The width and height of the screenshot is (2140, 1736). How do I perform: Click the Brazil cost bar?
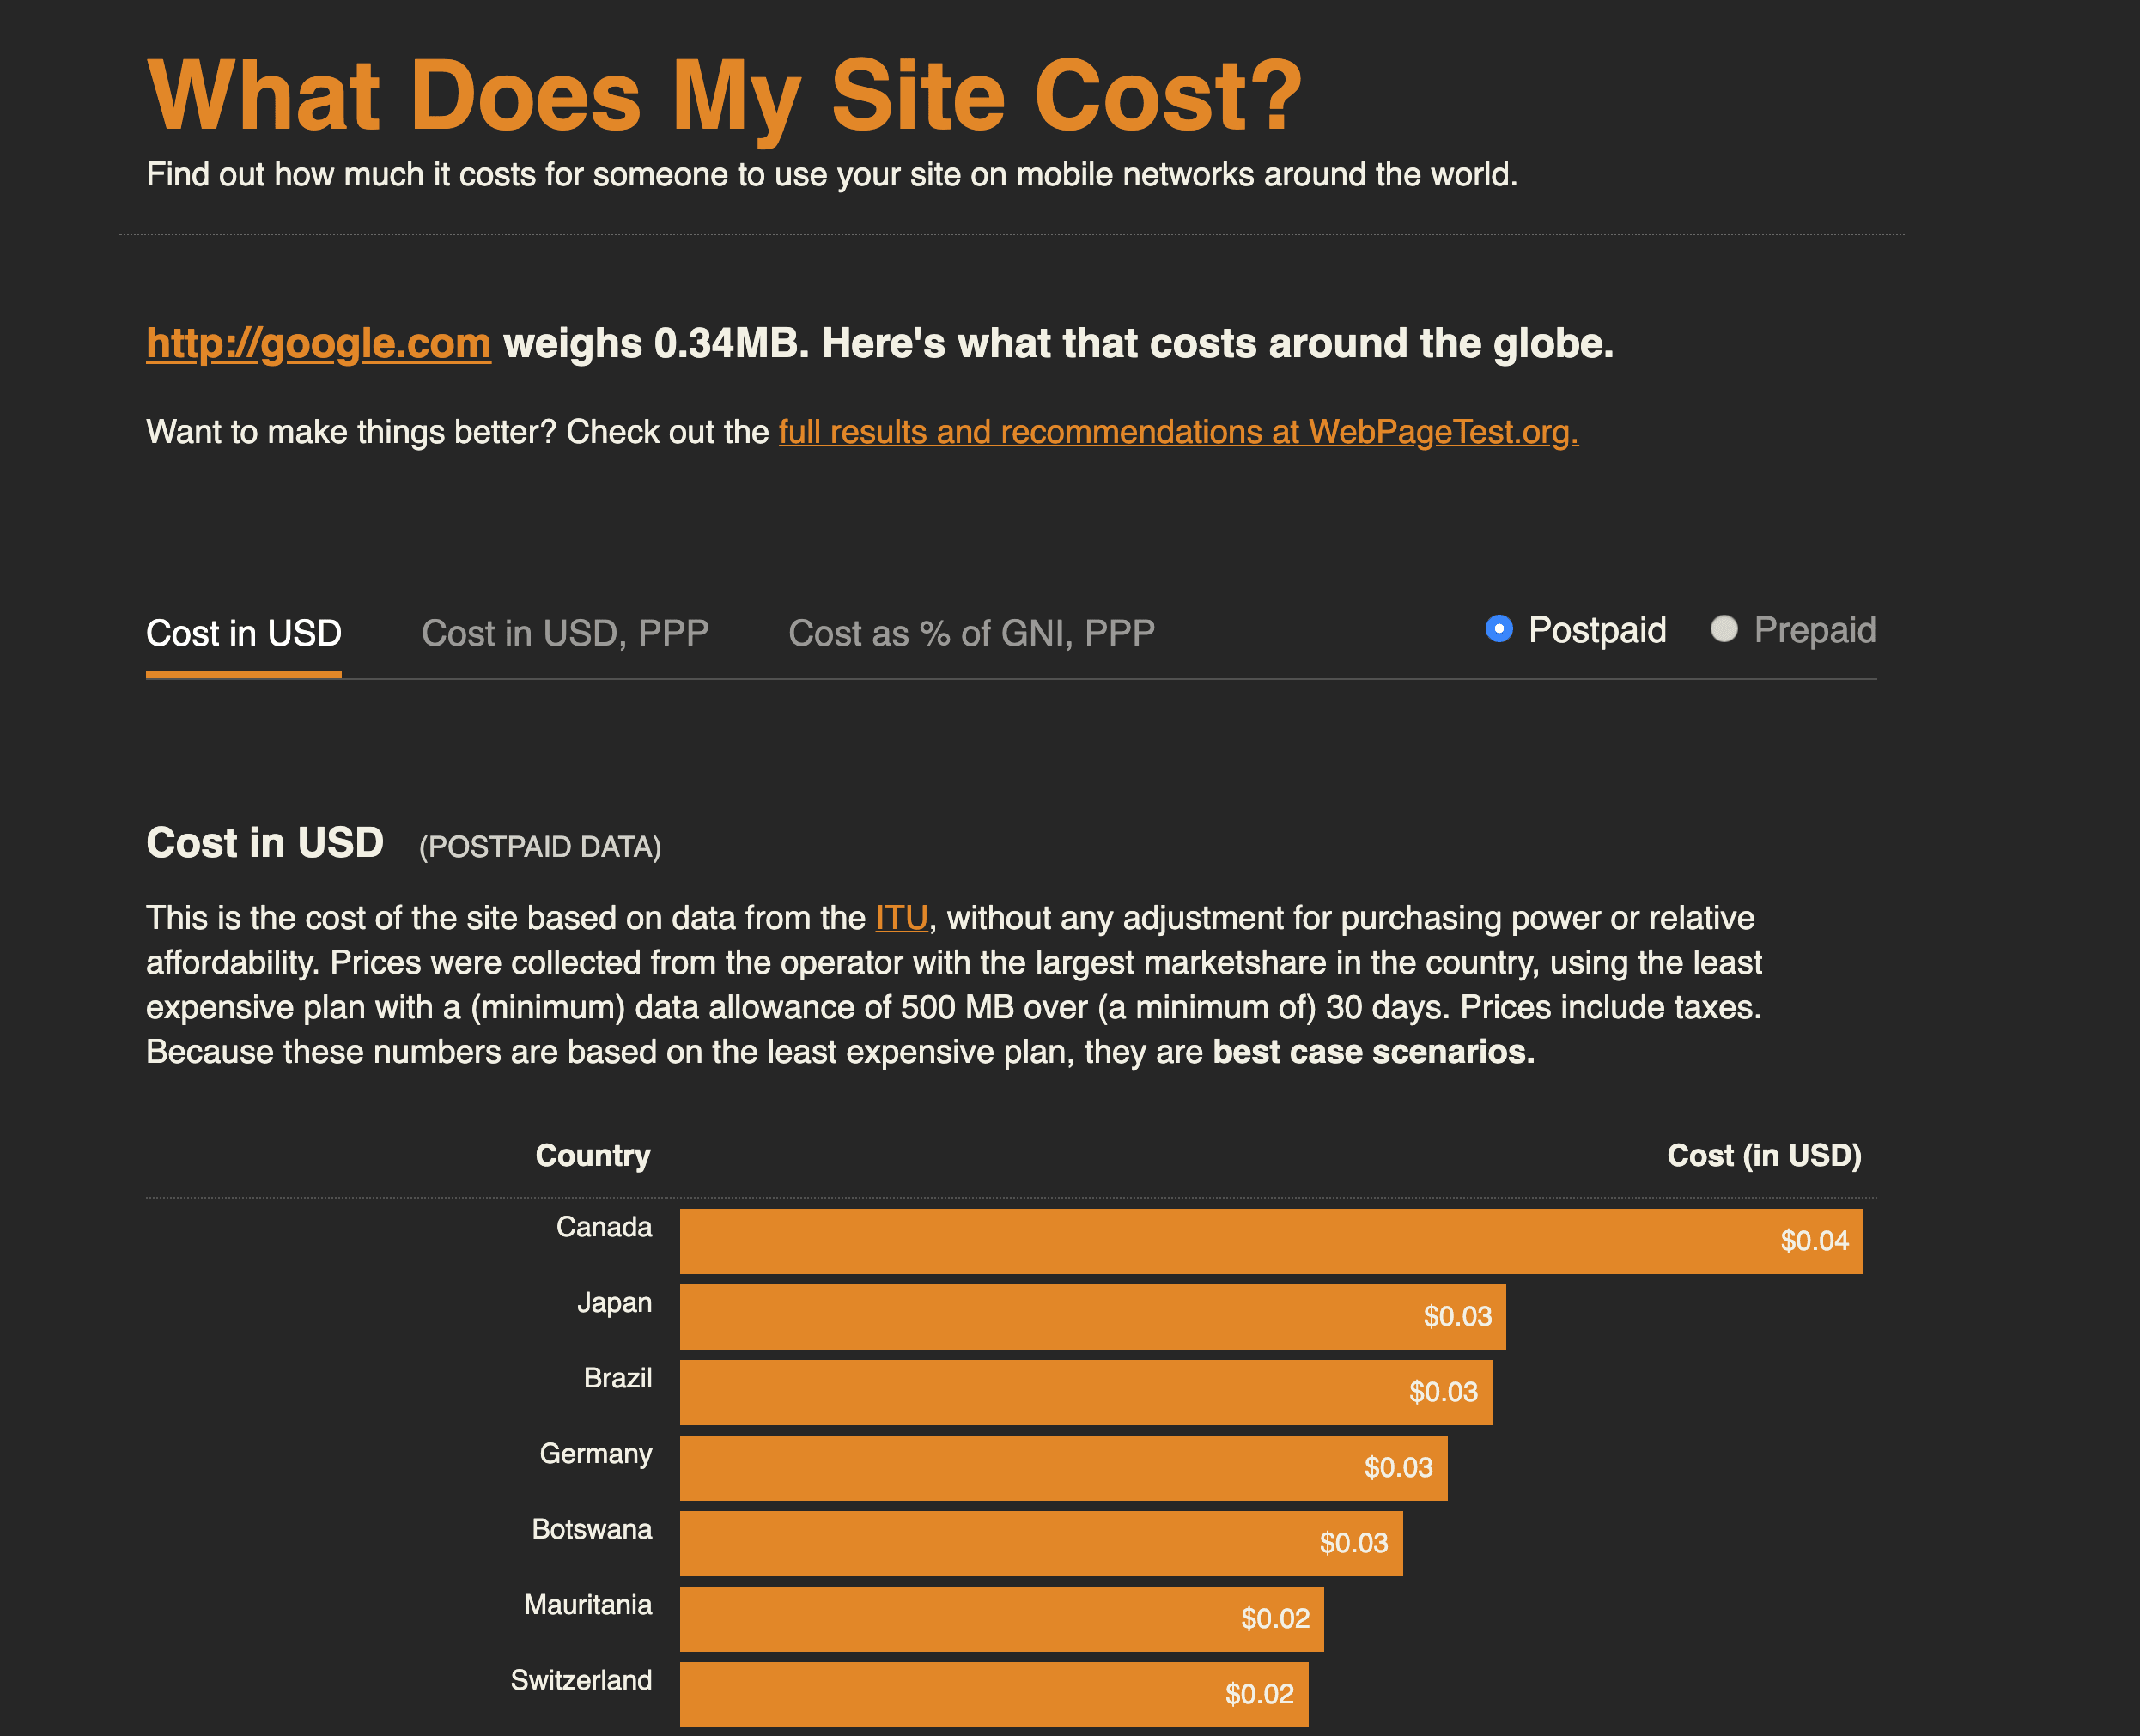[x=1085, y=1392]
